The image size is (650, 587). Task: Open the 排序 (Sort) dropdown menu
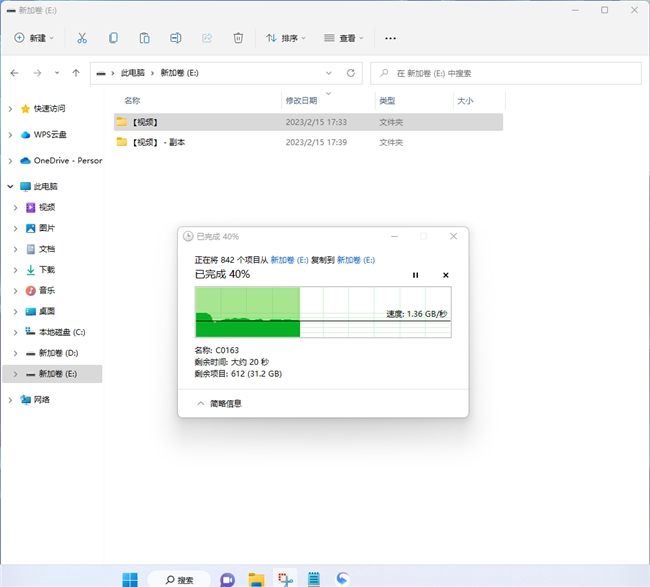click(x=286, y=38)
